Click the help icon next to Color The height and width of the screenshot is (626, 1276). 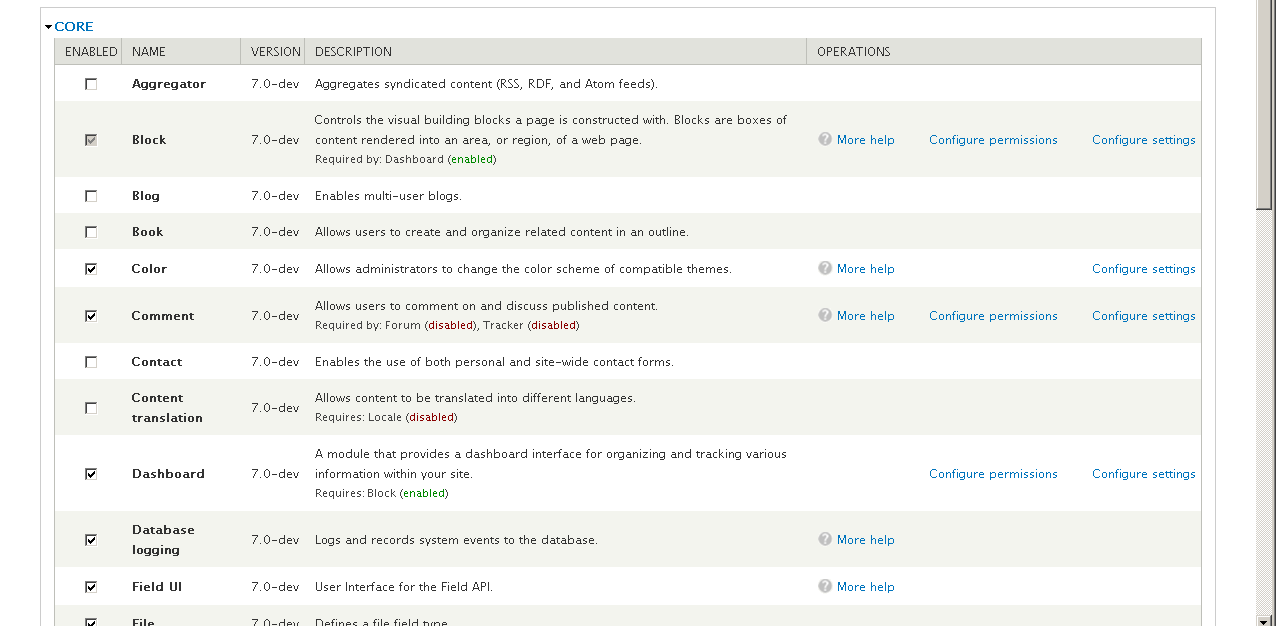[x=825, y=268]
